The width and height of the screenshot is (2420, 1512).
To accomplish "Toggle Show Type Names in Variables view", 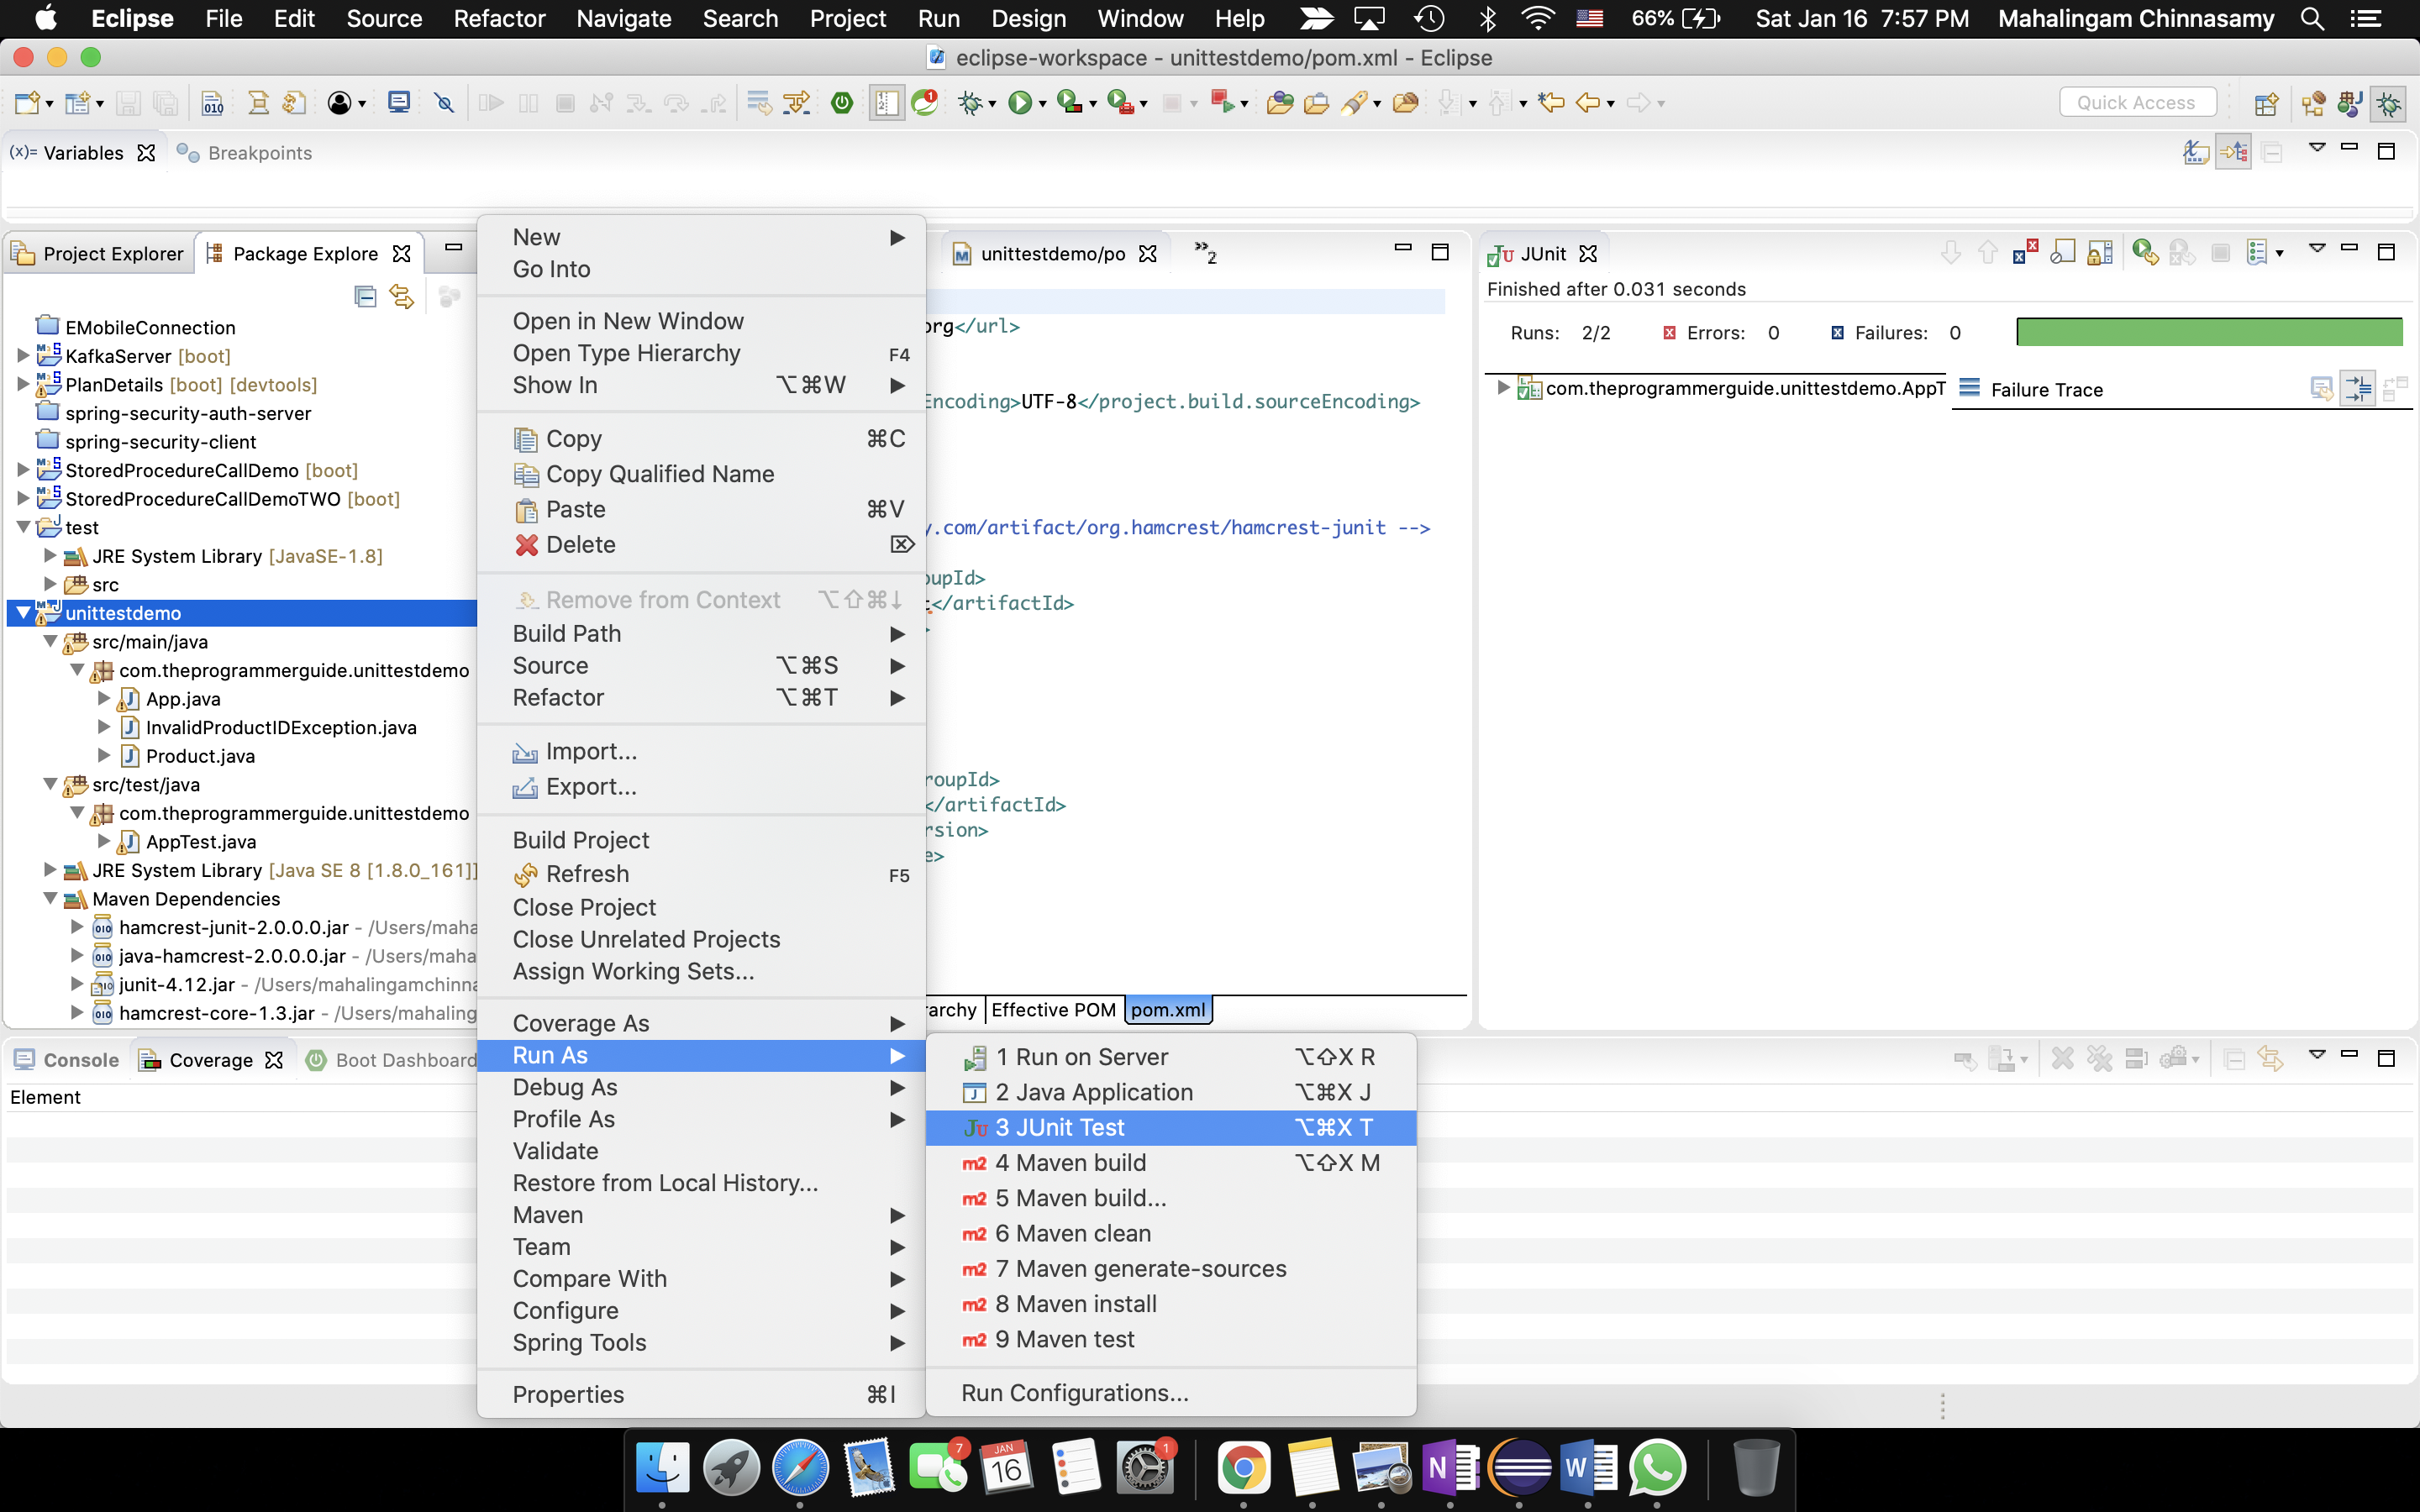I will point(2195,152).
